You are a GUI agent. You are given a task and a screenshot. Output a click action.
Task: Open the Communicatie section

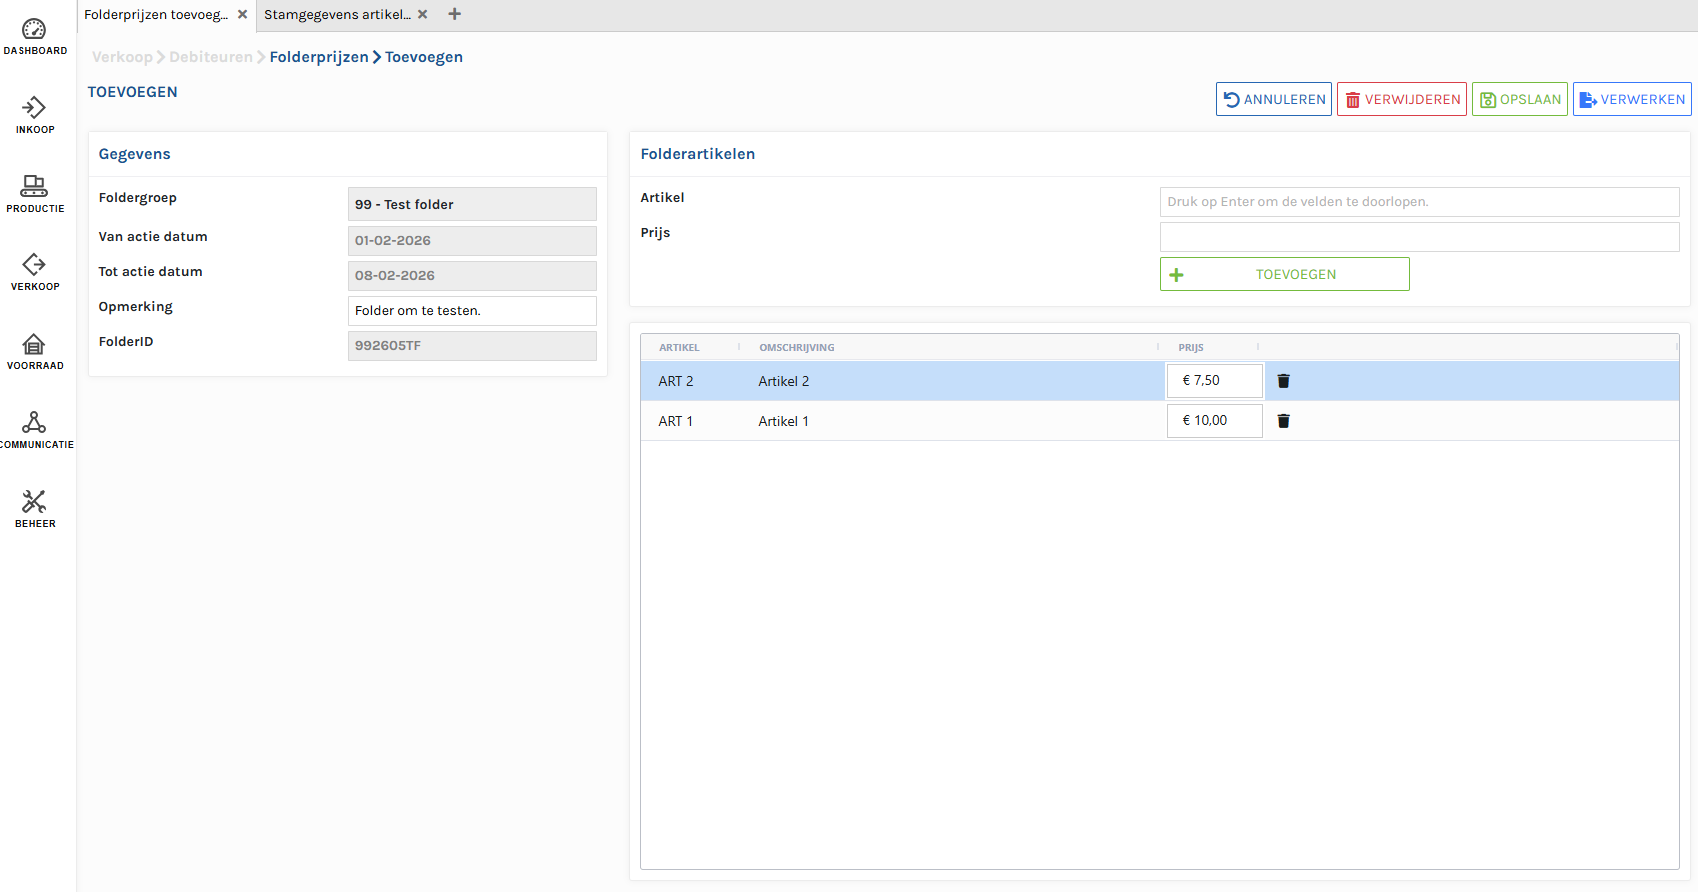(x=34, y=429)
